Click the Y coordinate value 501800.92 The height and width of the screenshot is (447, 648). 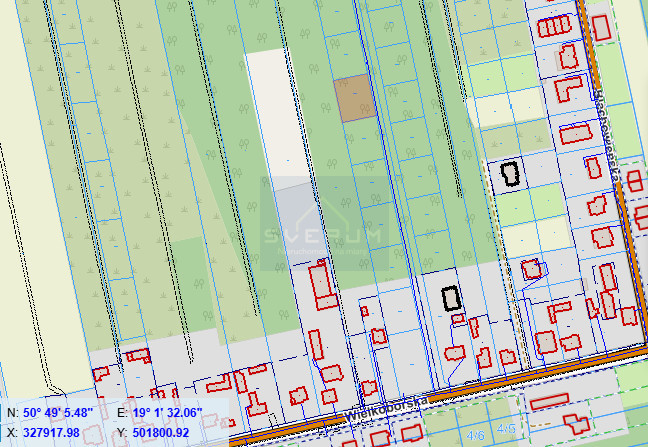pos(160,432)
